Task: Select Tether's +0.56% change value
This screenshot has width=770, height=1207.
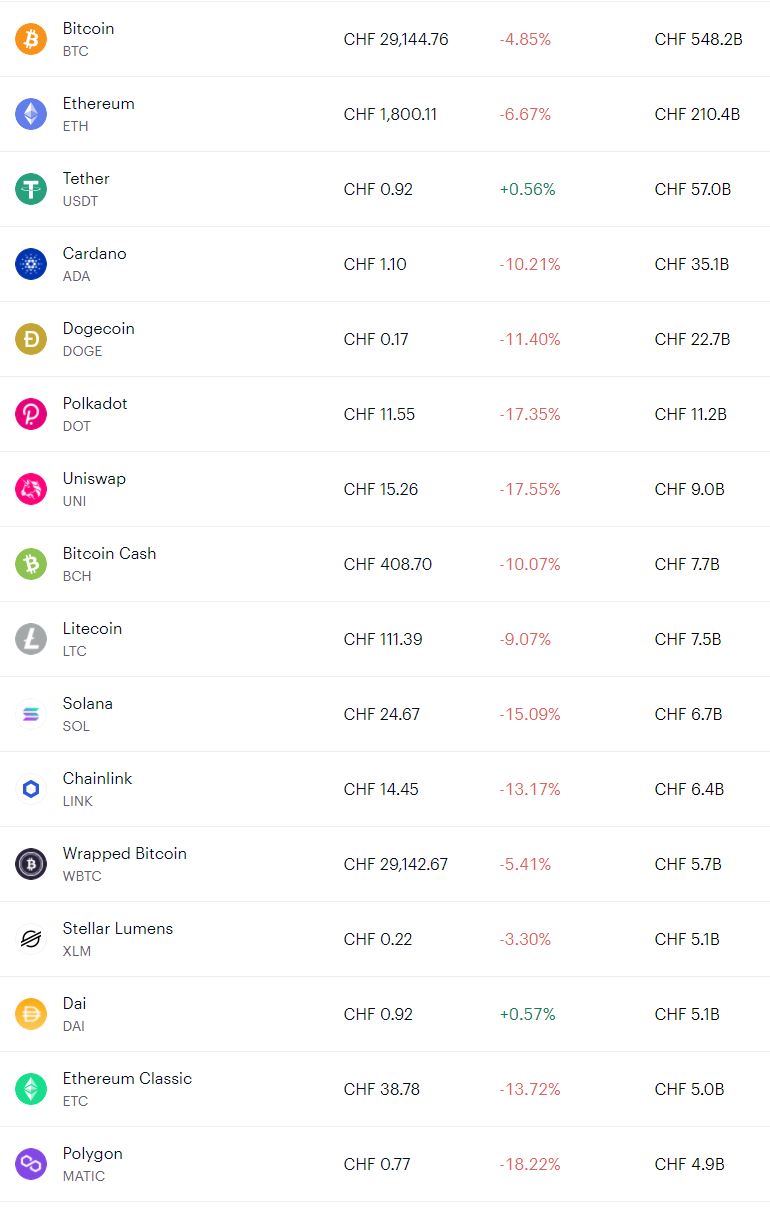Action: click(527, 189)
